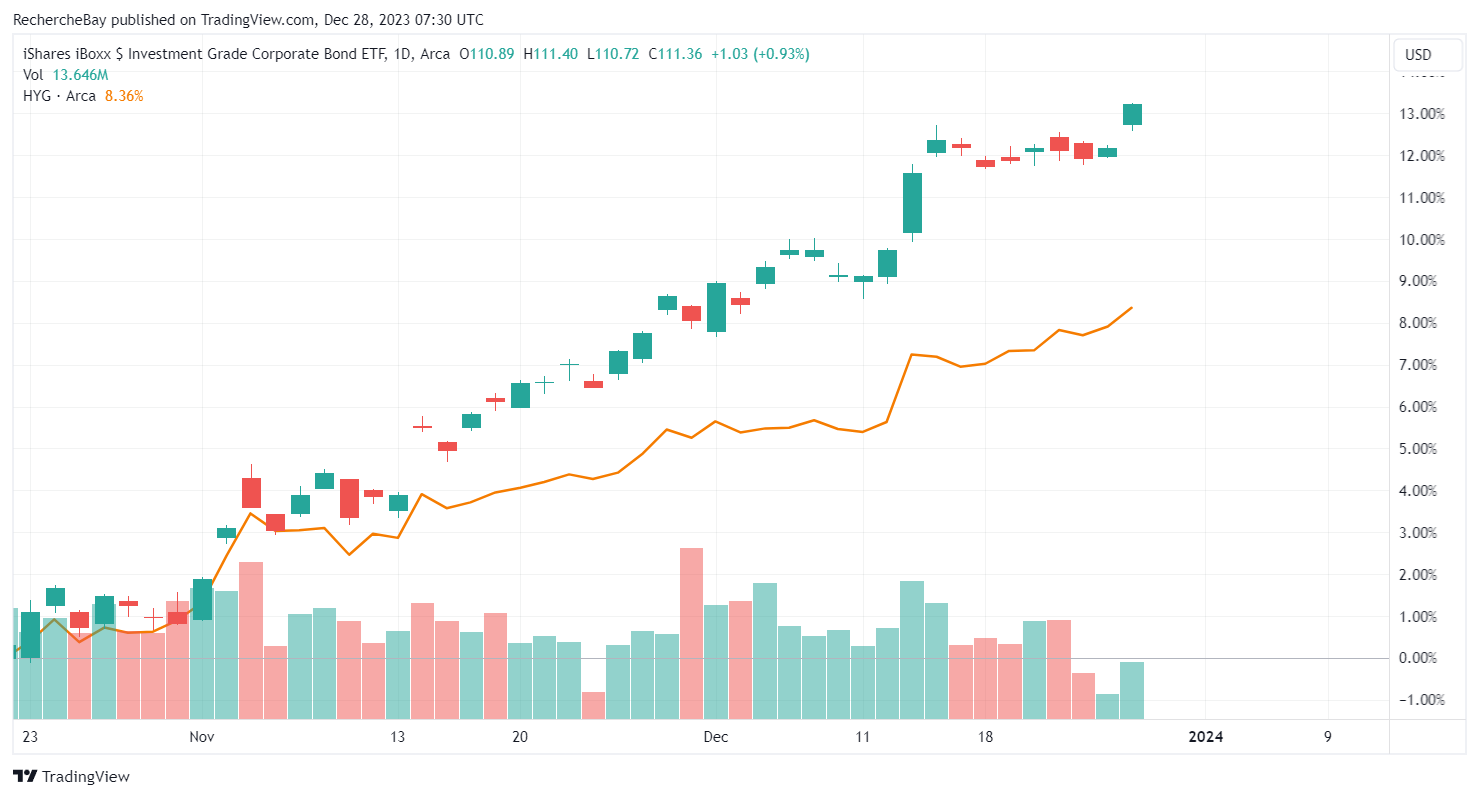The image size is (1479, 798).
Task: Click the 0.00% price axis label
Action: (x=1424, y=658)
